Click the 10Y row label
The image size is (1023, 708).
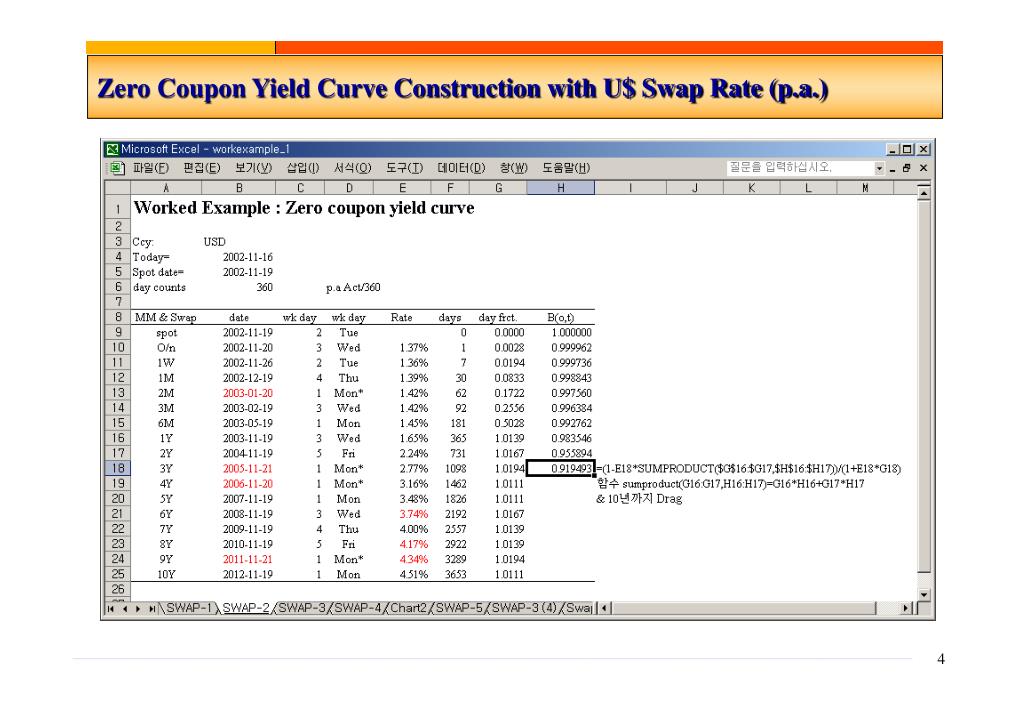pos(166,575)
